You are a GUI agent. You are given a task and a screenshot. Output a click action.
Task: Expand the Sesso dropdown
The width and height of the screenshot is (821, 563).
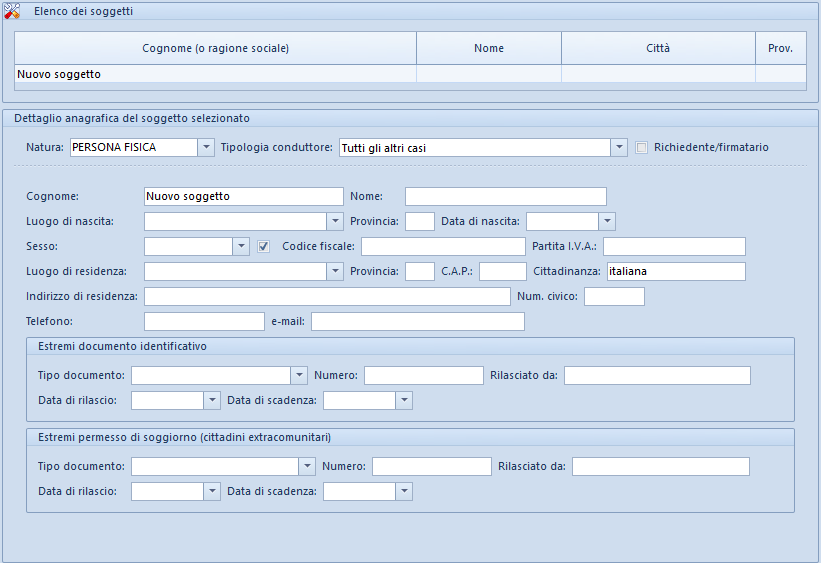point(241,247)
